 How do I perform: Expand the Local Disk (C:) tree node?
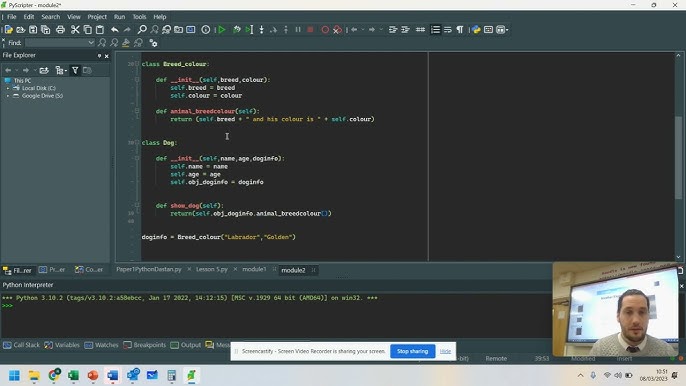coord(7,88)
